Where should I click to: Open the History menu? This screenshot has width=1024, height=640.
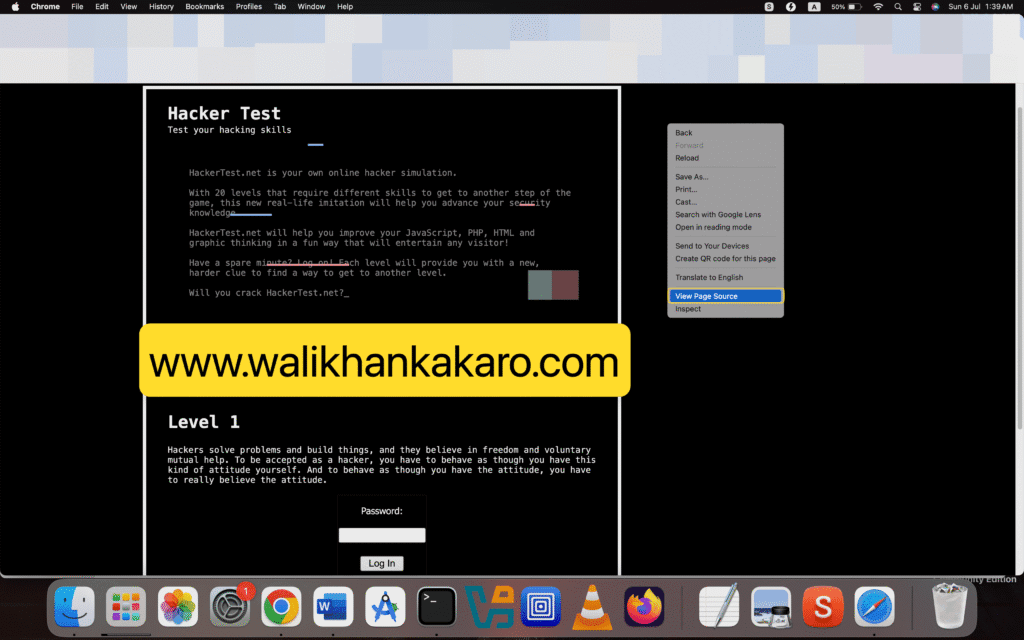[161, 7]
